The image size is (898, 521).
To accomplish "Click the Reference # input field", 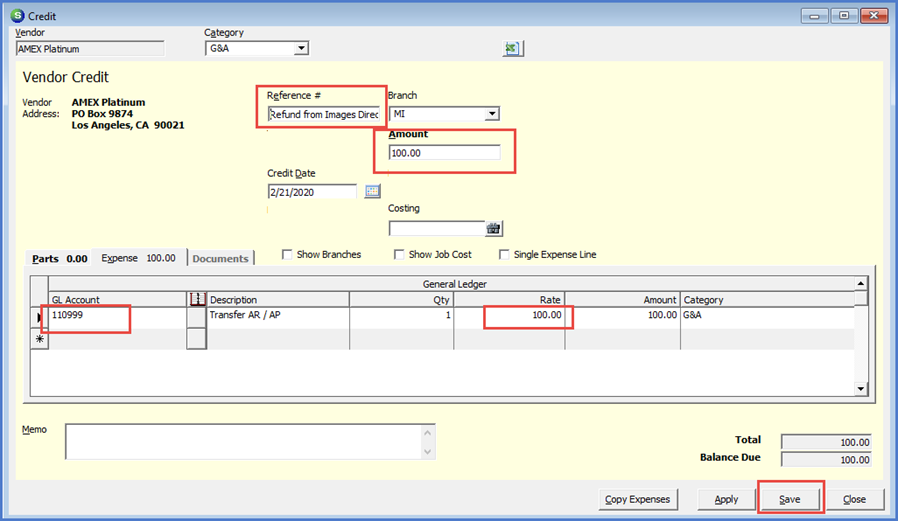I will coord(324,114).
